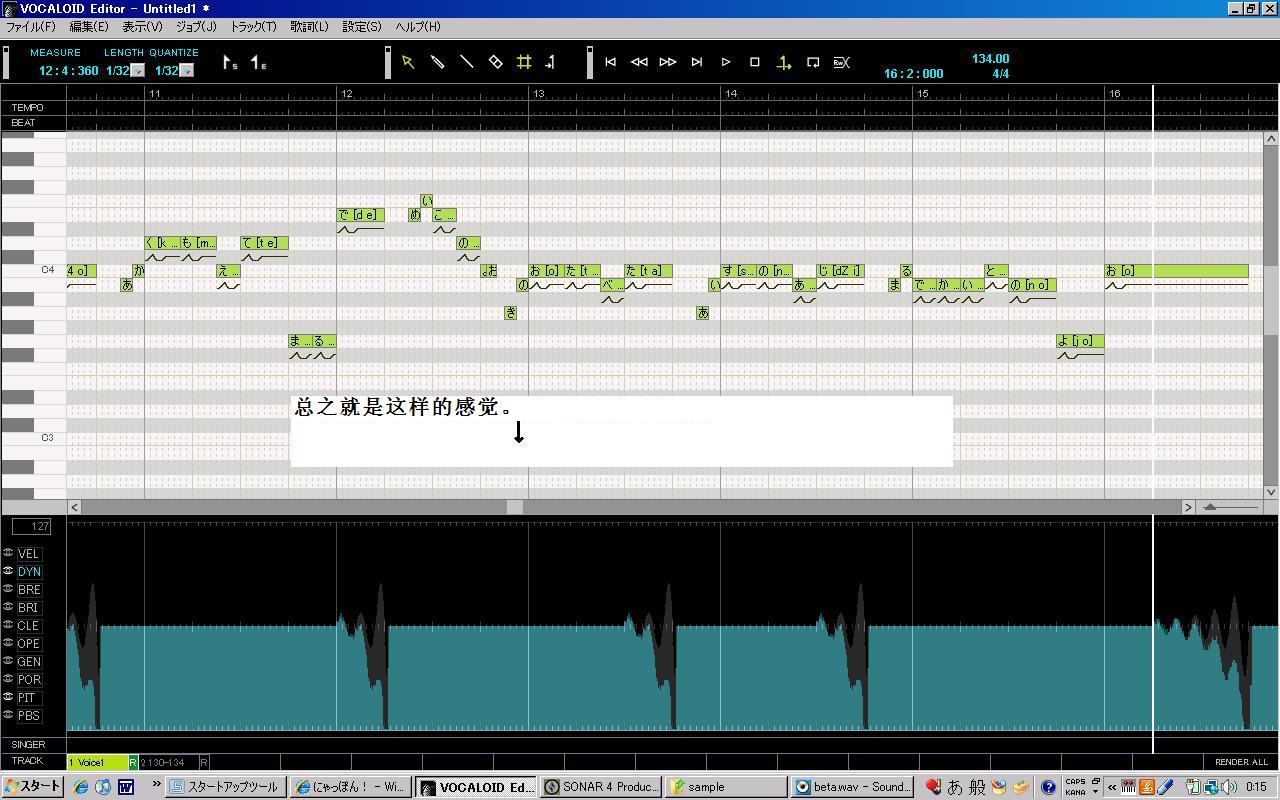This screenshot has width=1280, height=800.
Task: Select the arrow pointer tool
Action: click(x=408, y=62)
